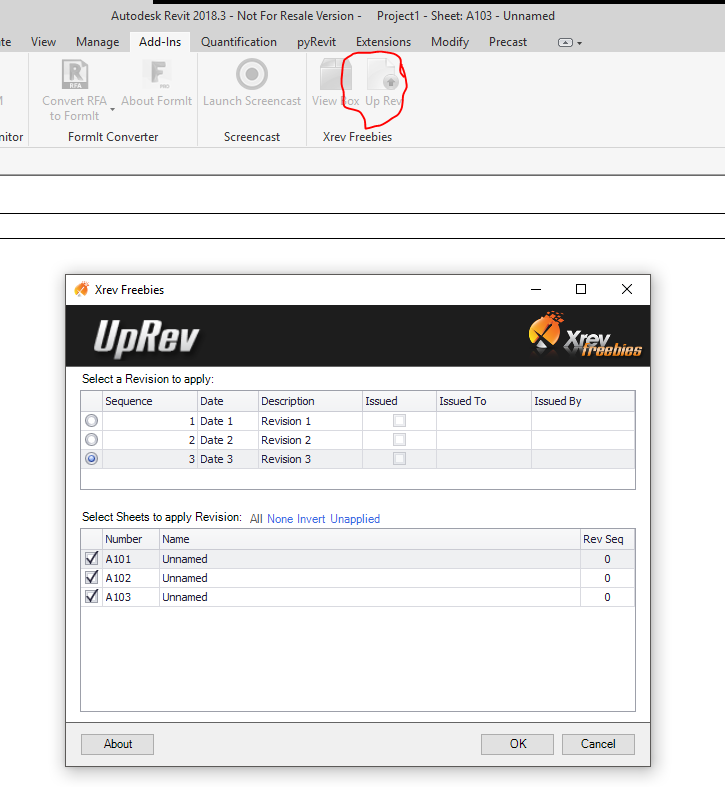
Task: Click the 'A101' sheet number cell
Action: pyautogui.click(x=131, y=559)
